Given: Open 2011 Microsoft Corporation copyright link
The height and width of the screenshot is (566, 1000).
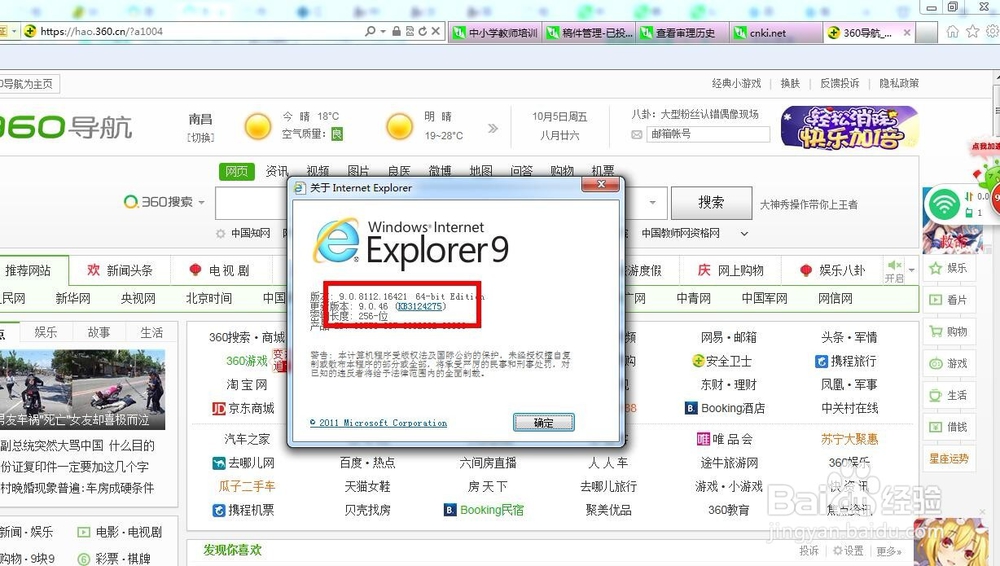Looking at the screenshot, I should [378, 423].
